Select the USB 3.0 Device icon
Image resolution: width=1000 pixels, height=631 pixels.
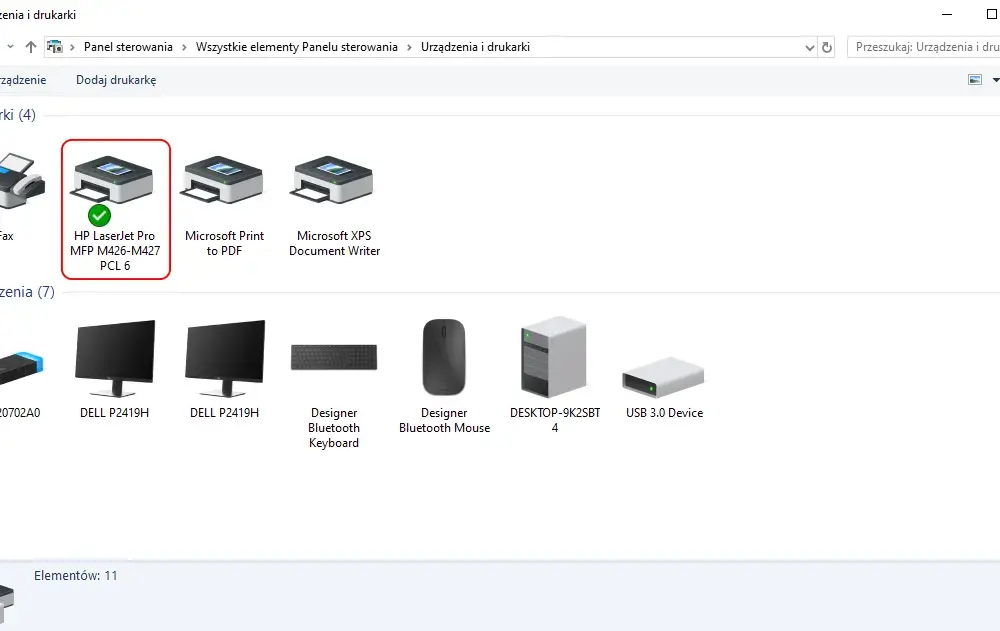coord(664,386)
